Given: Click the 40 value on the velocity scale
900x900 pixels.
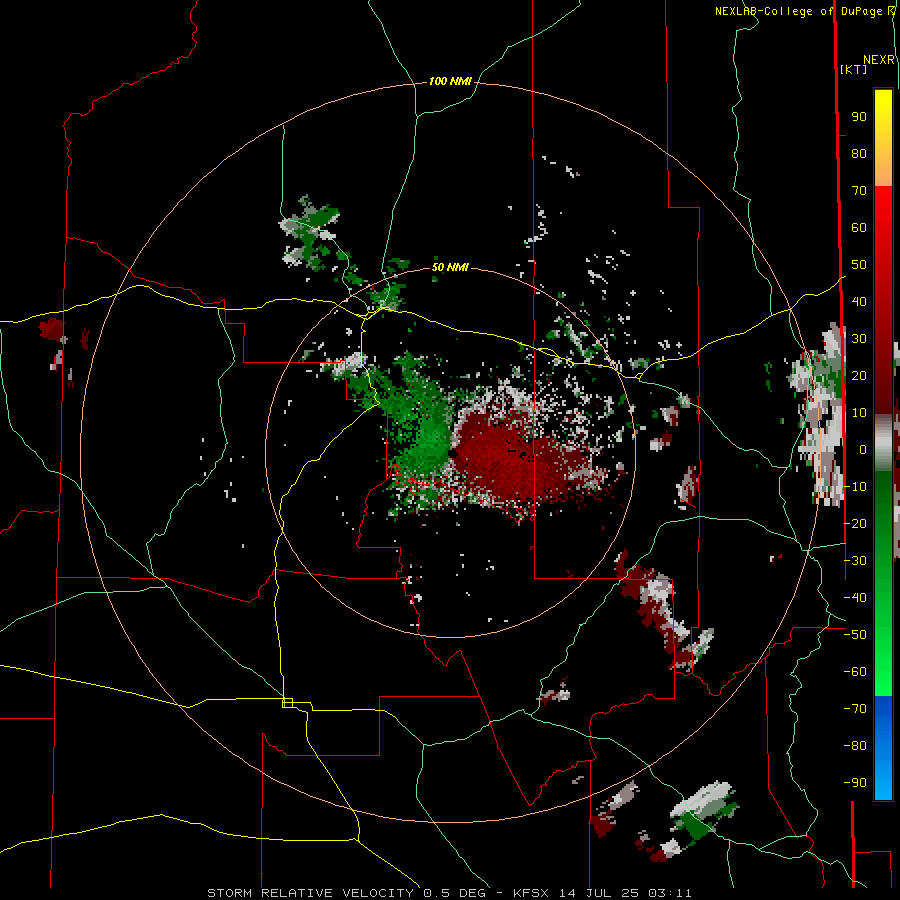Looking at the screenshot, I should point(859,302).
